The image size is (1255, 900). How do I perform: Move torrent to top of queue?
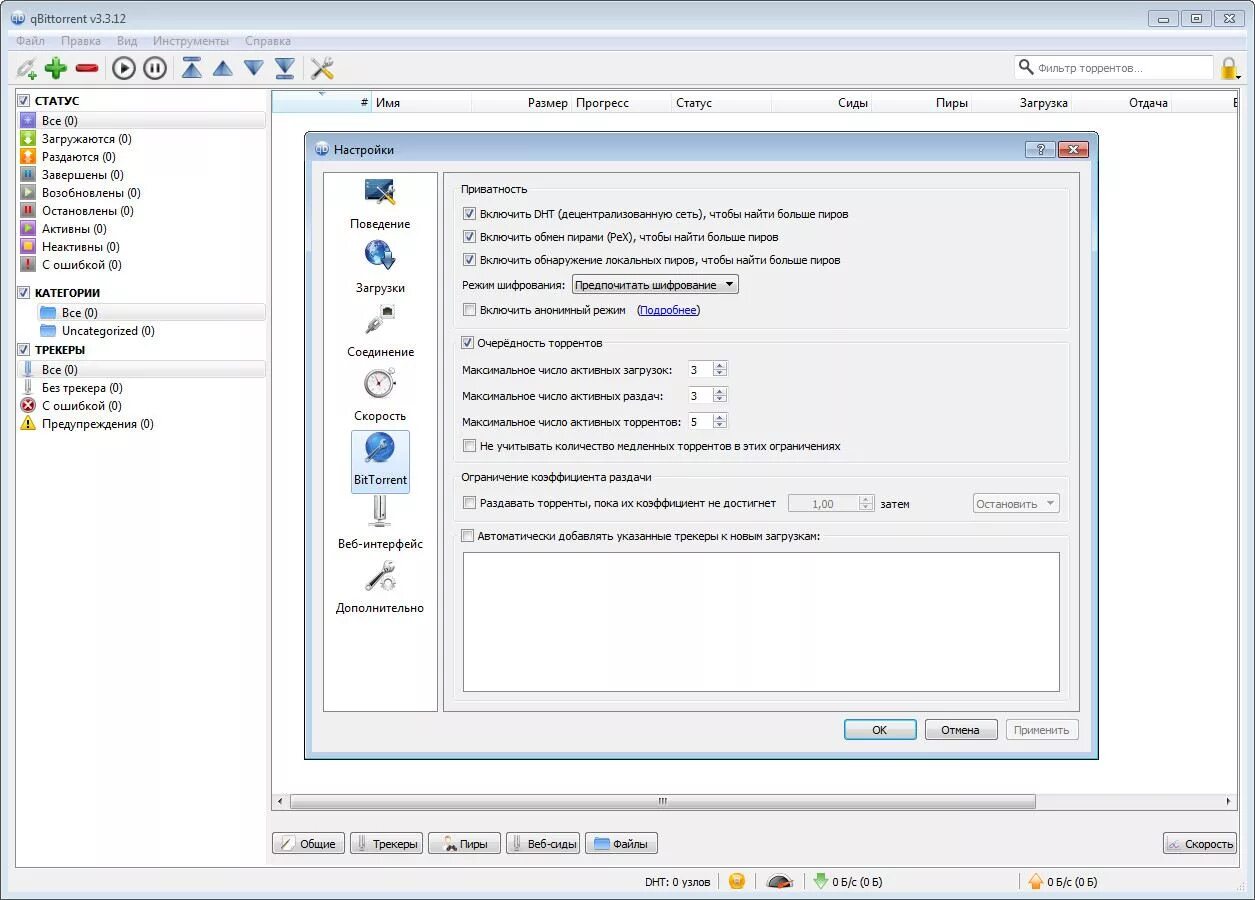[192, 68]
